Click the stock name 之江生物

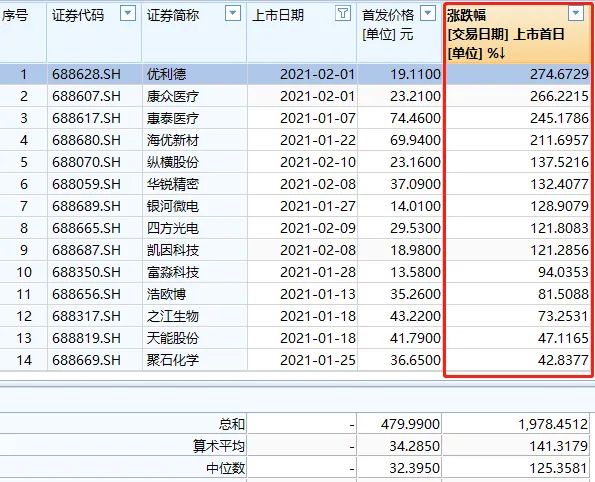coord(173,316)
